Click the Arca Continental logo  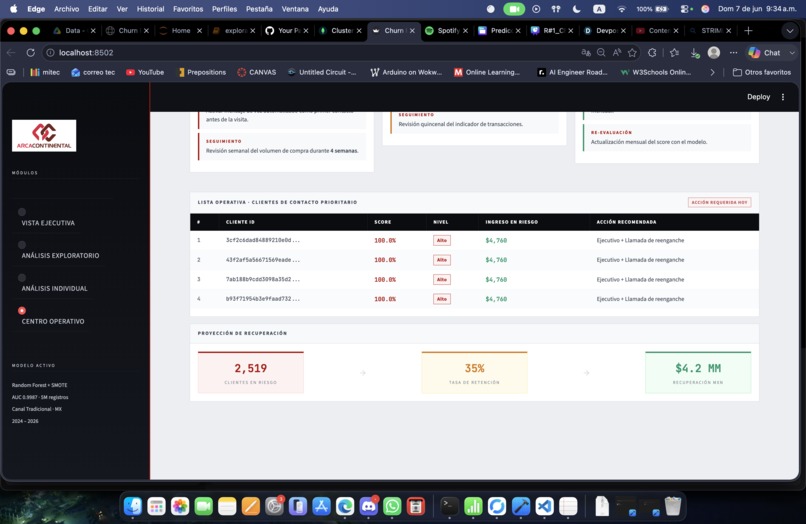pyautogui.click(x=44, y=136)
